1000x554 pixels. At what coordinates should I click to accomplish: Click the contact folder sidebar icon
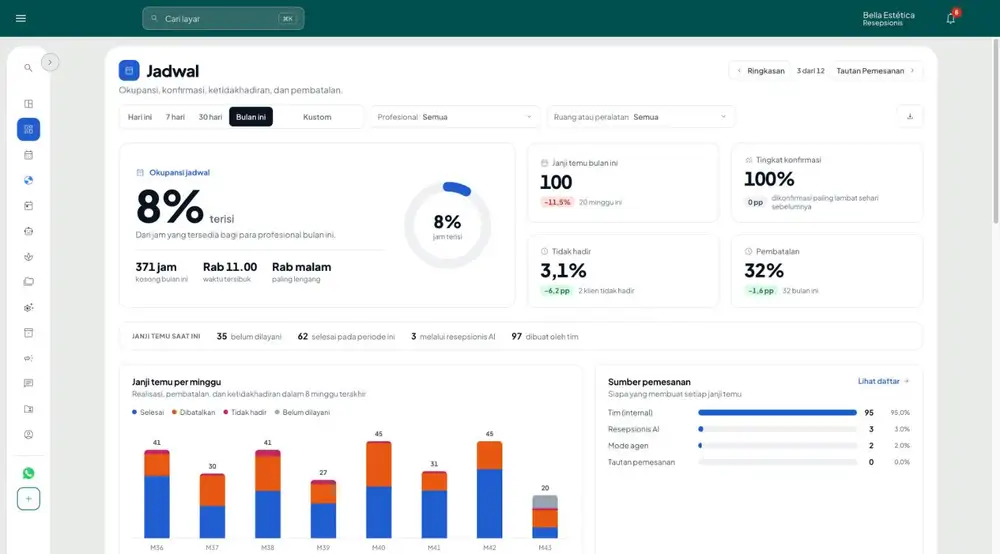tap(28, 409)
